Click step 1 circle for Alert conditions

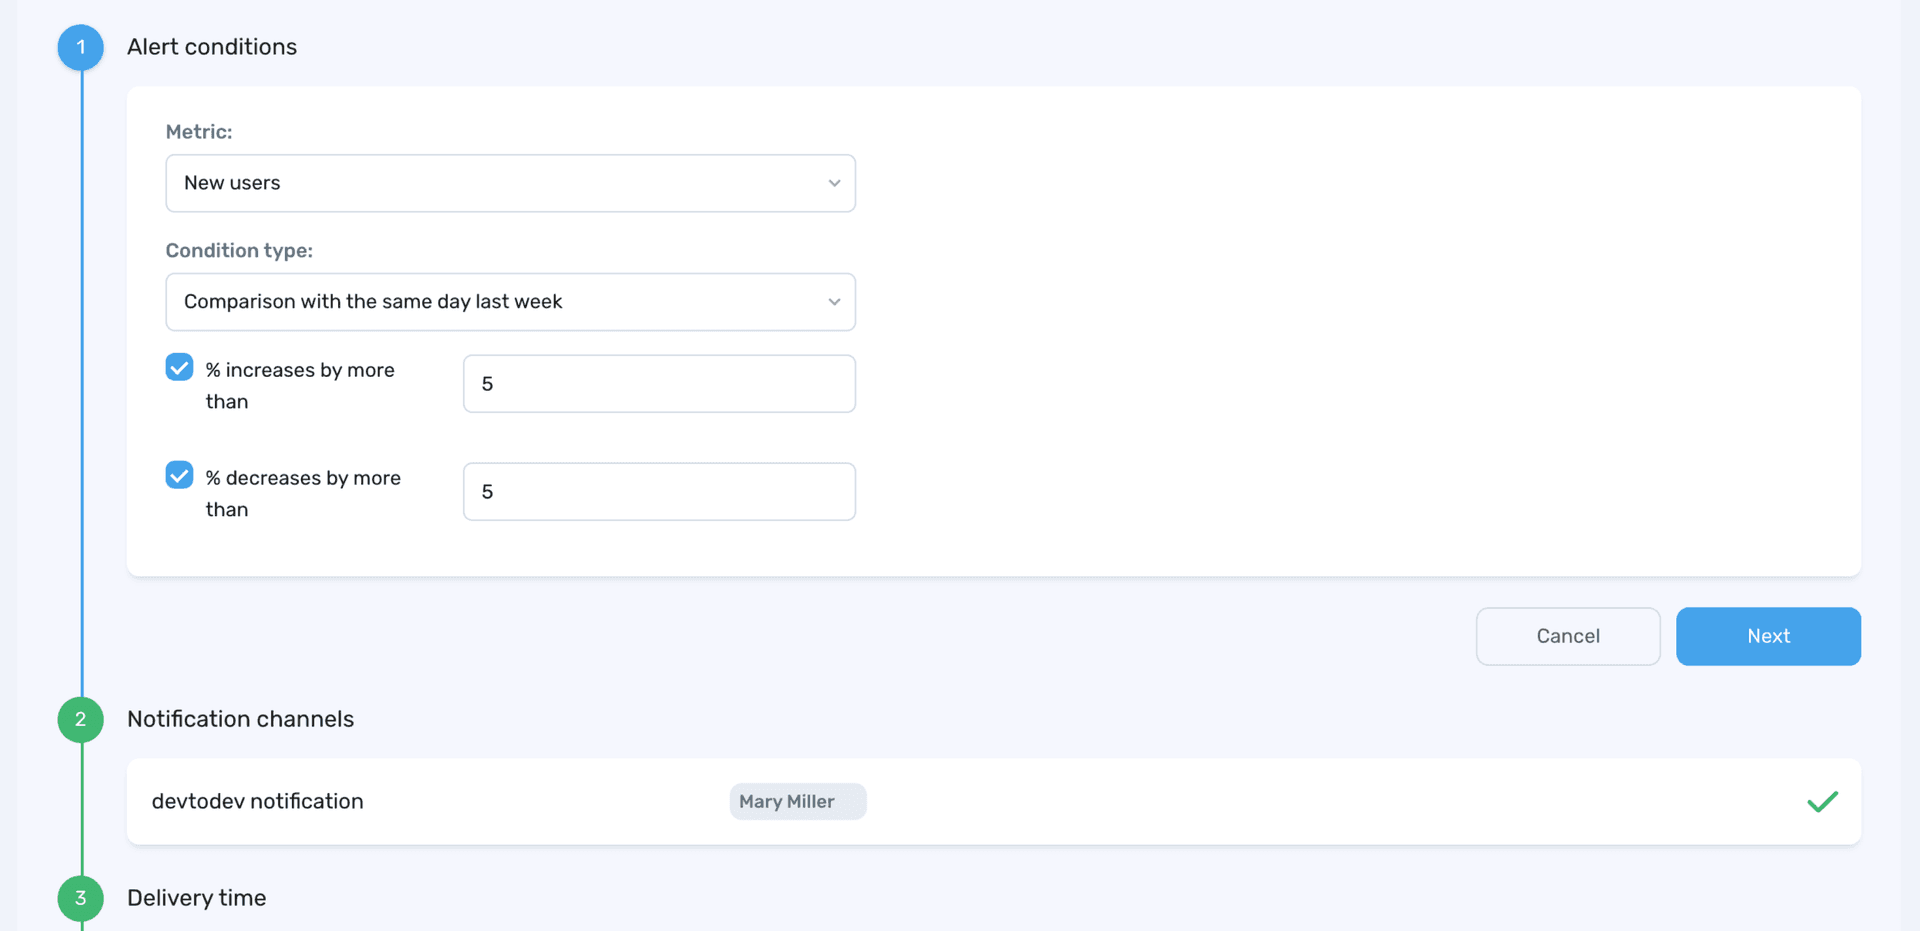(x=80, y=47)
